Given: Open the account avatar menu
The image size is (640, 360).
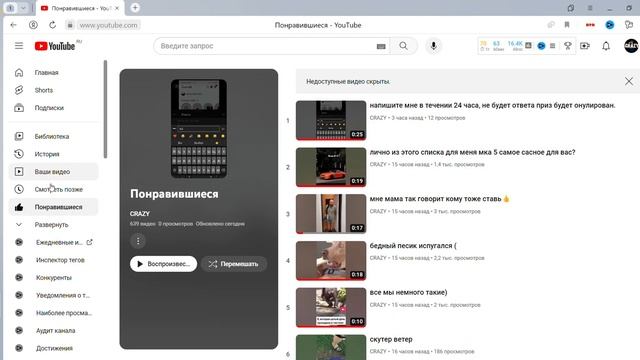Looking at the screenshot, I should tap(631, 46).
